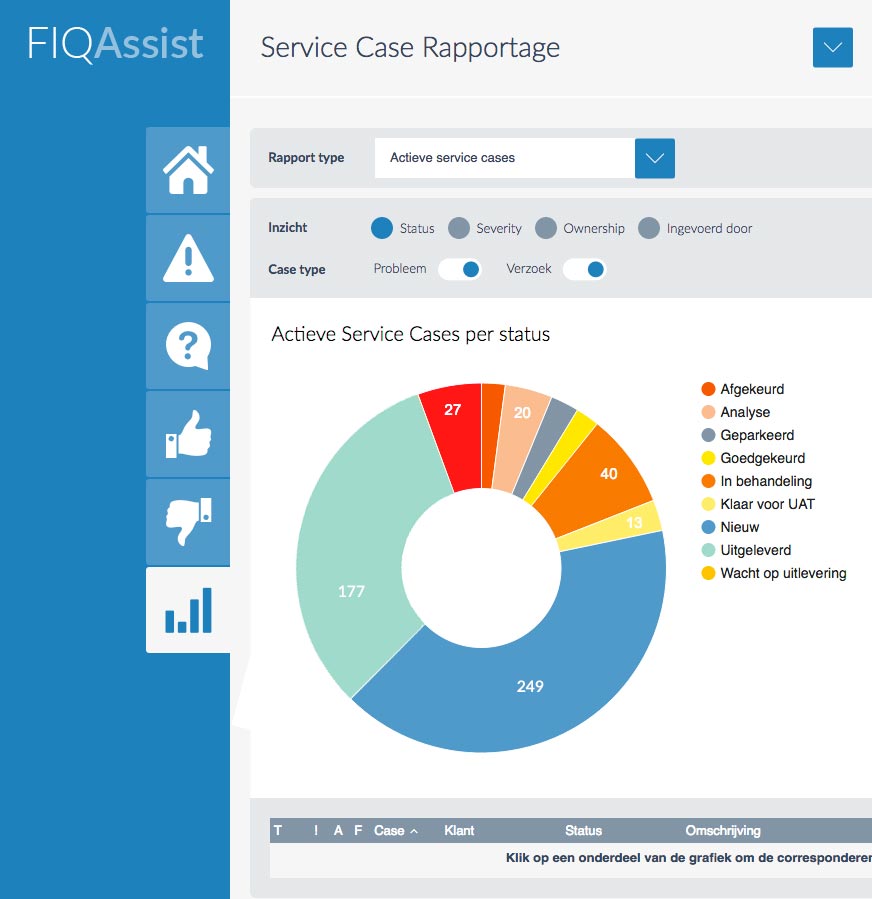Toggle the Verzoek case type switch

click(585, 269)
